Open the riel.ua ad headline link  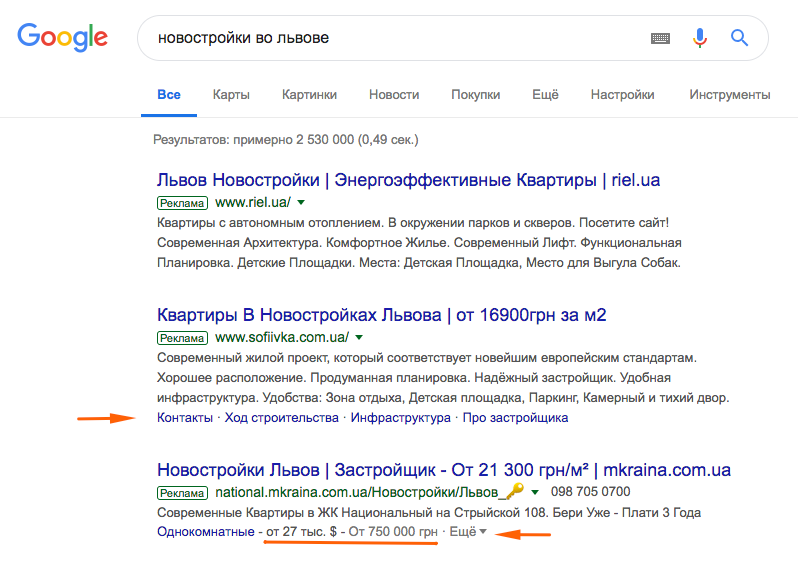(x=408, y=181)
